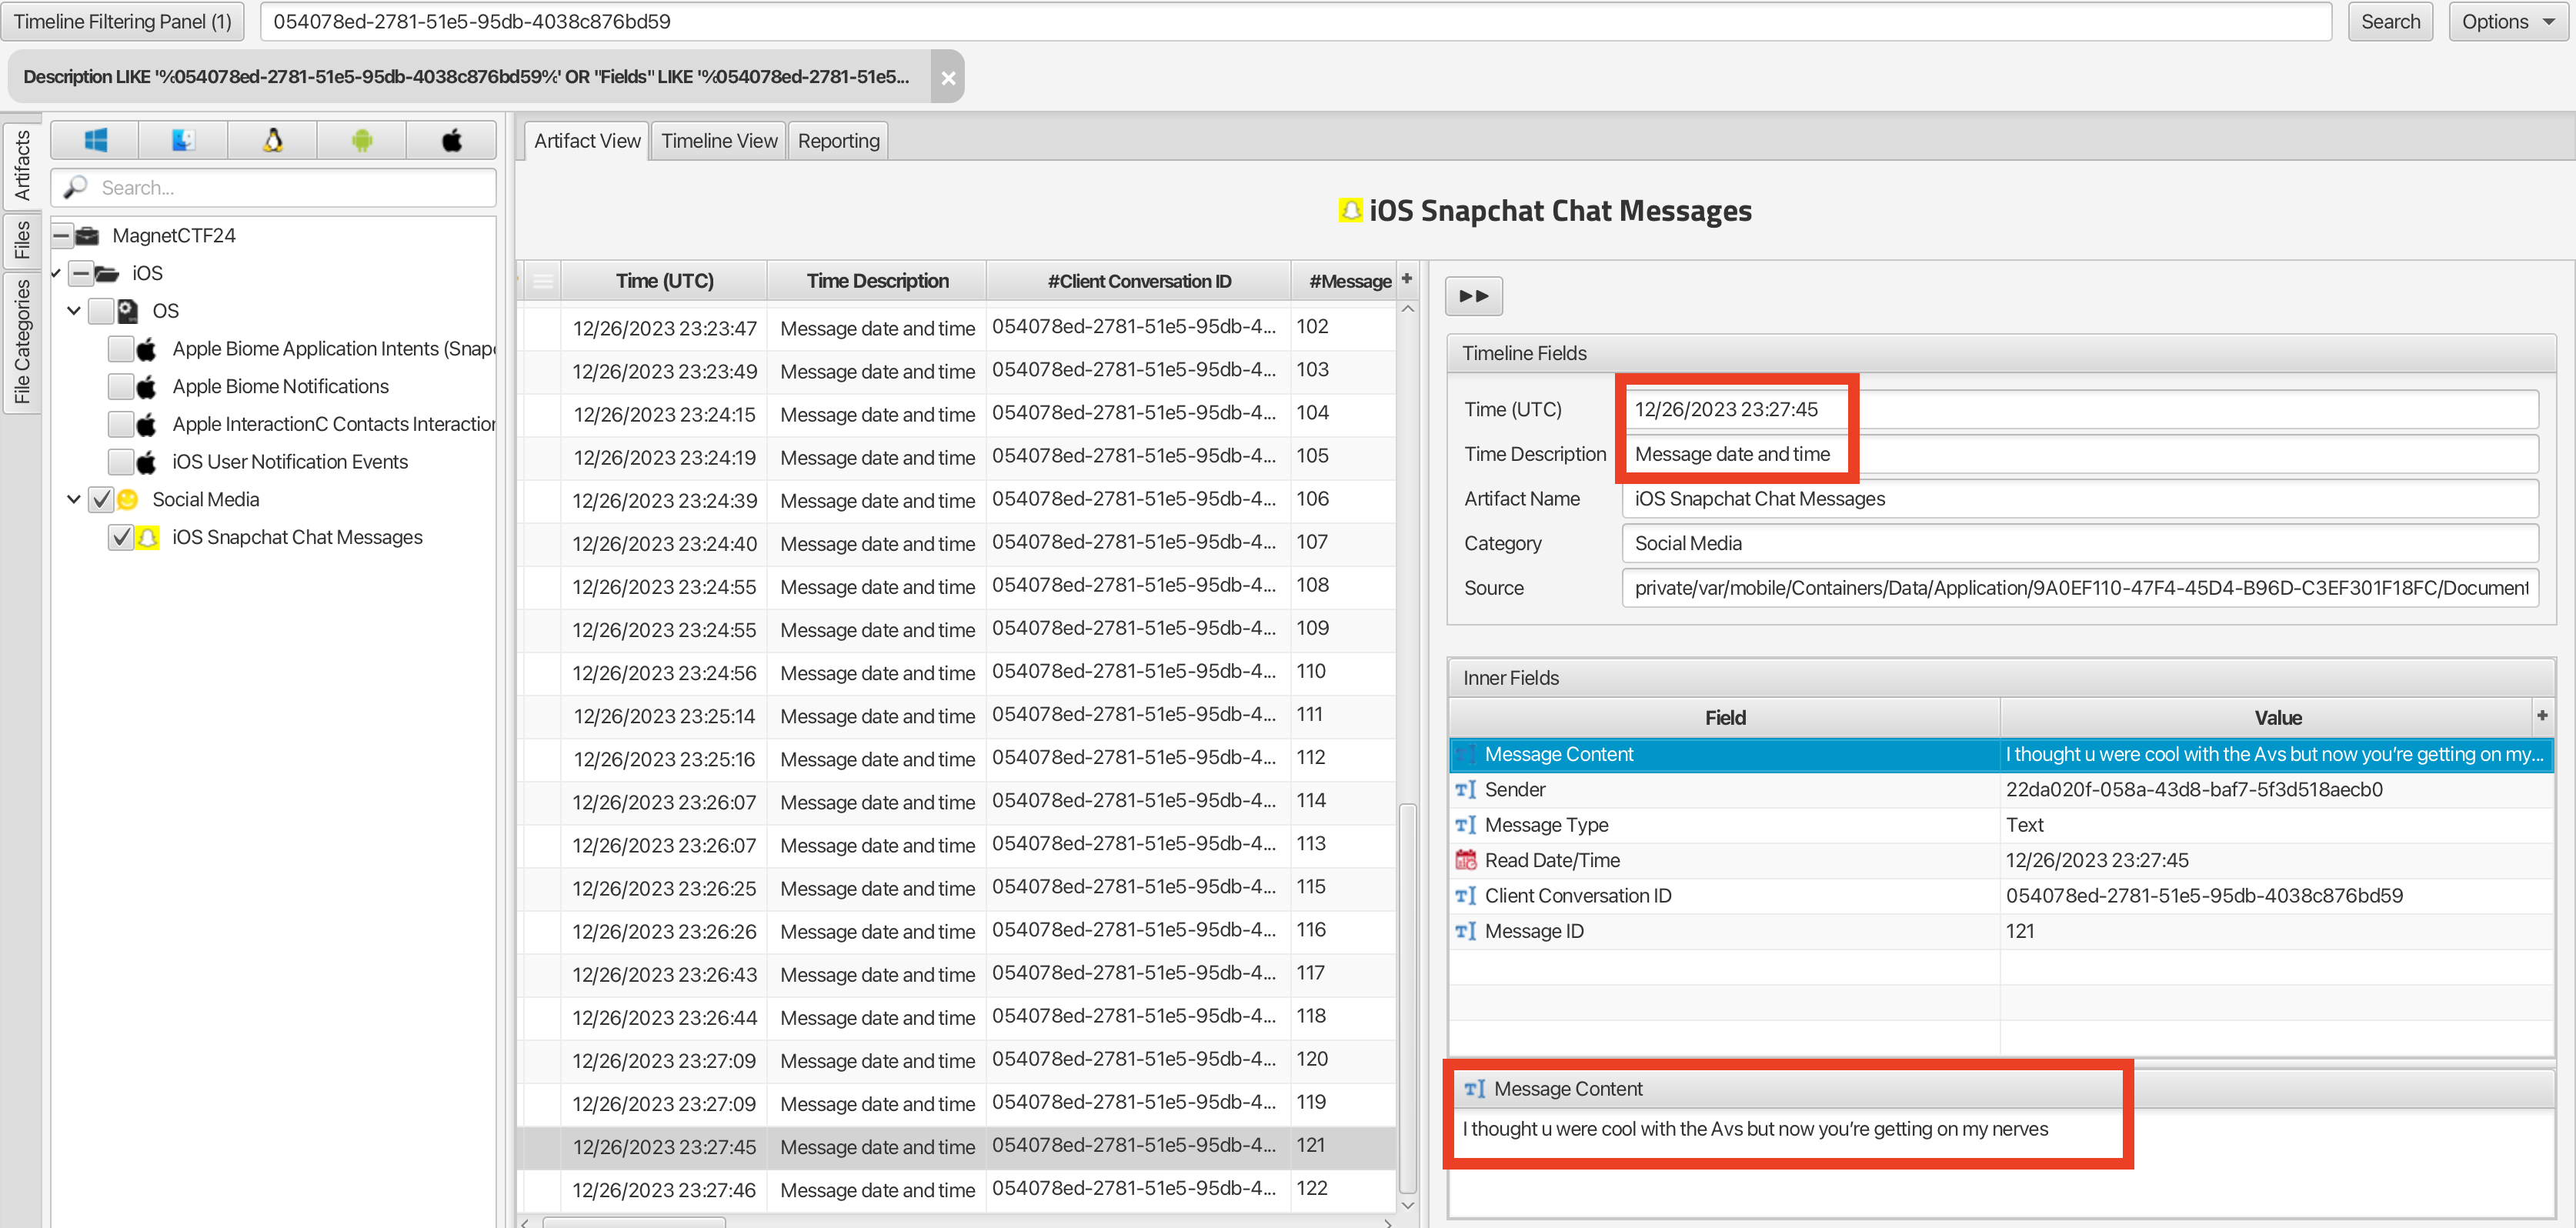Select the Windows platform filter icon
This screenshot has width=2576, height=1228.
pos(95,141)
